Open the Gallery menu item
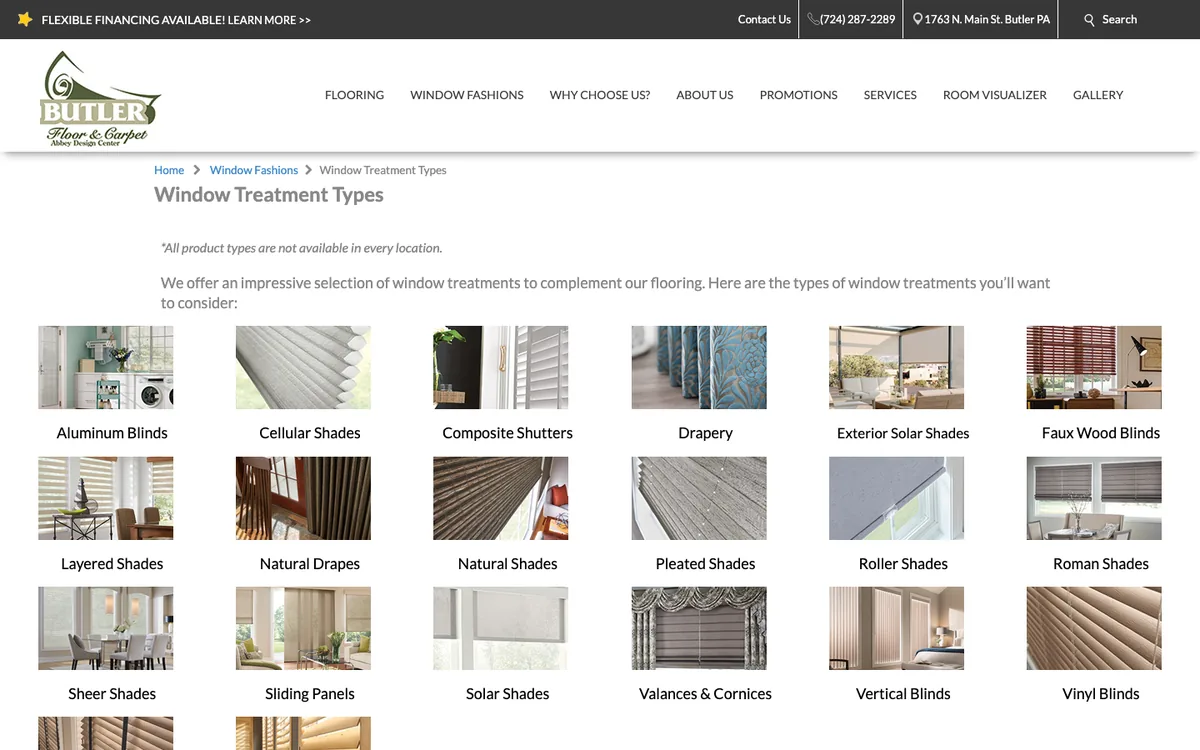 [x=1098, y=95]
